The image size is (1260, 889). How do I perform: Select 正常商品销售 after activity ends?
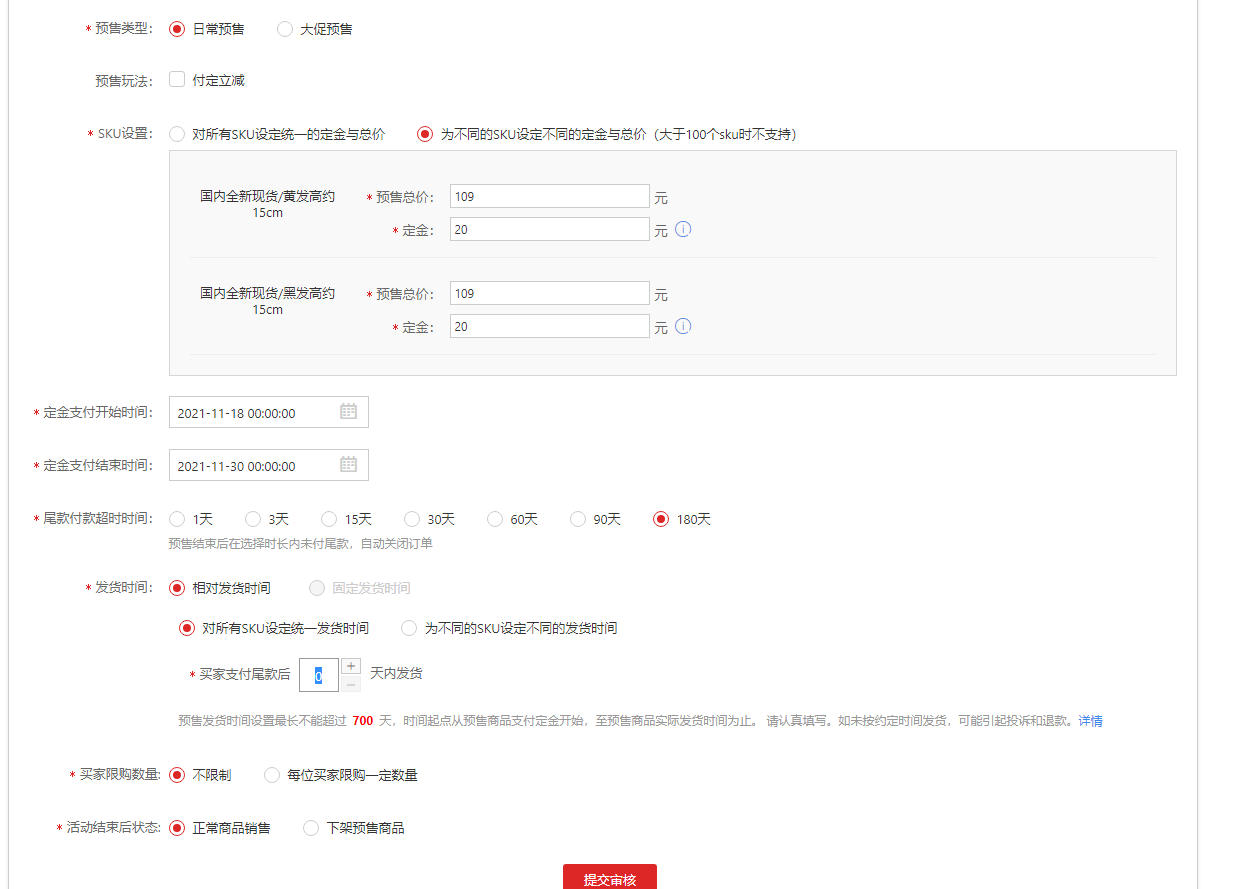[177, 827]
